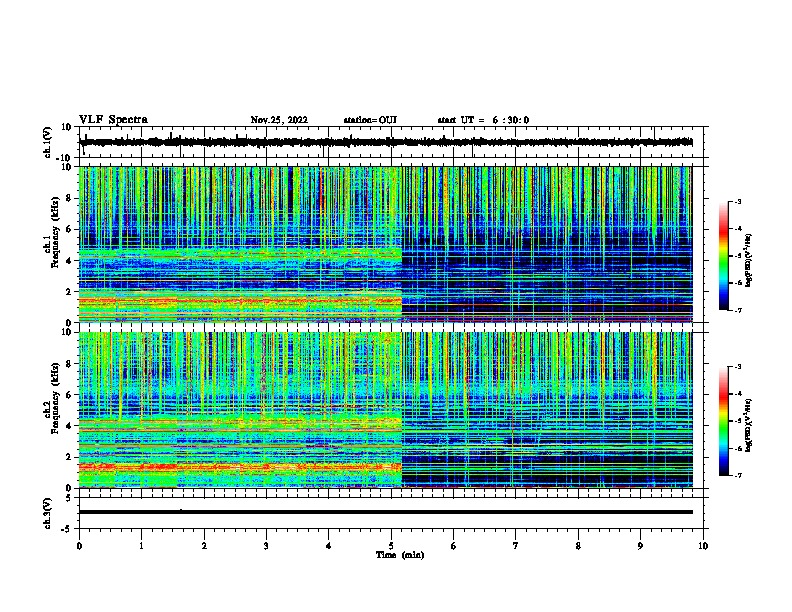Click the 'Time (min)' axis label
Image resolution: width=792 pixels, height=612 pixels.
(400, 555)
